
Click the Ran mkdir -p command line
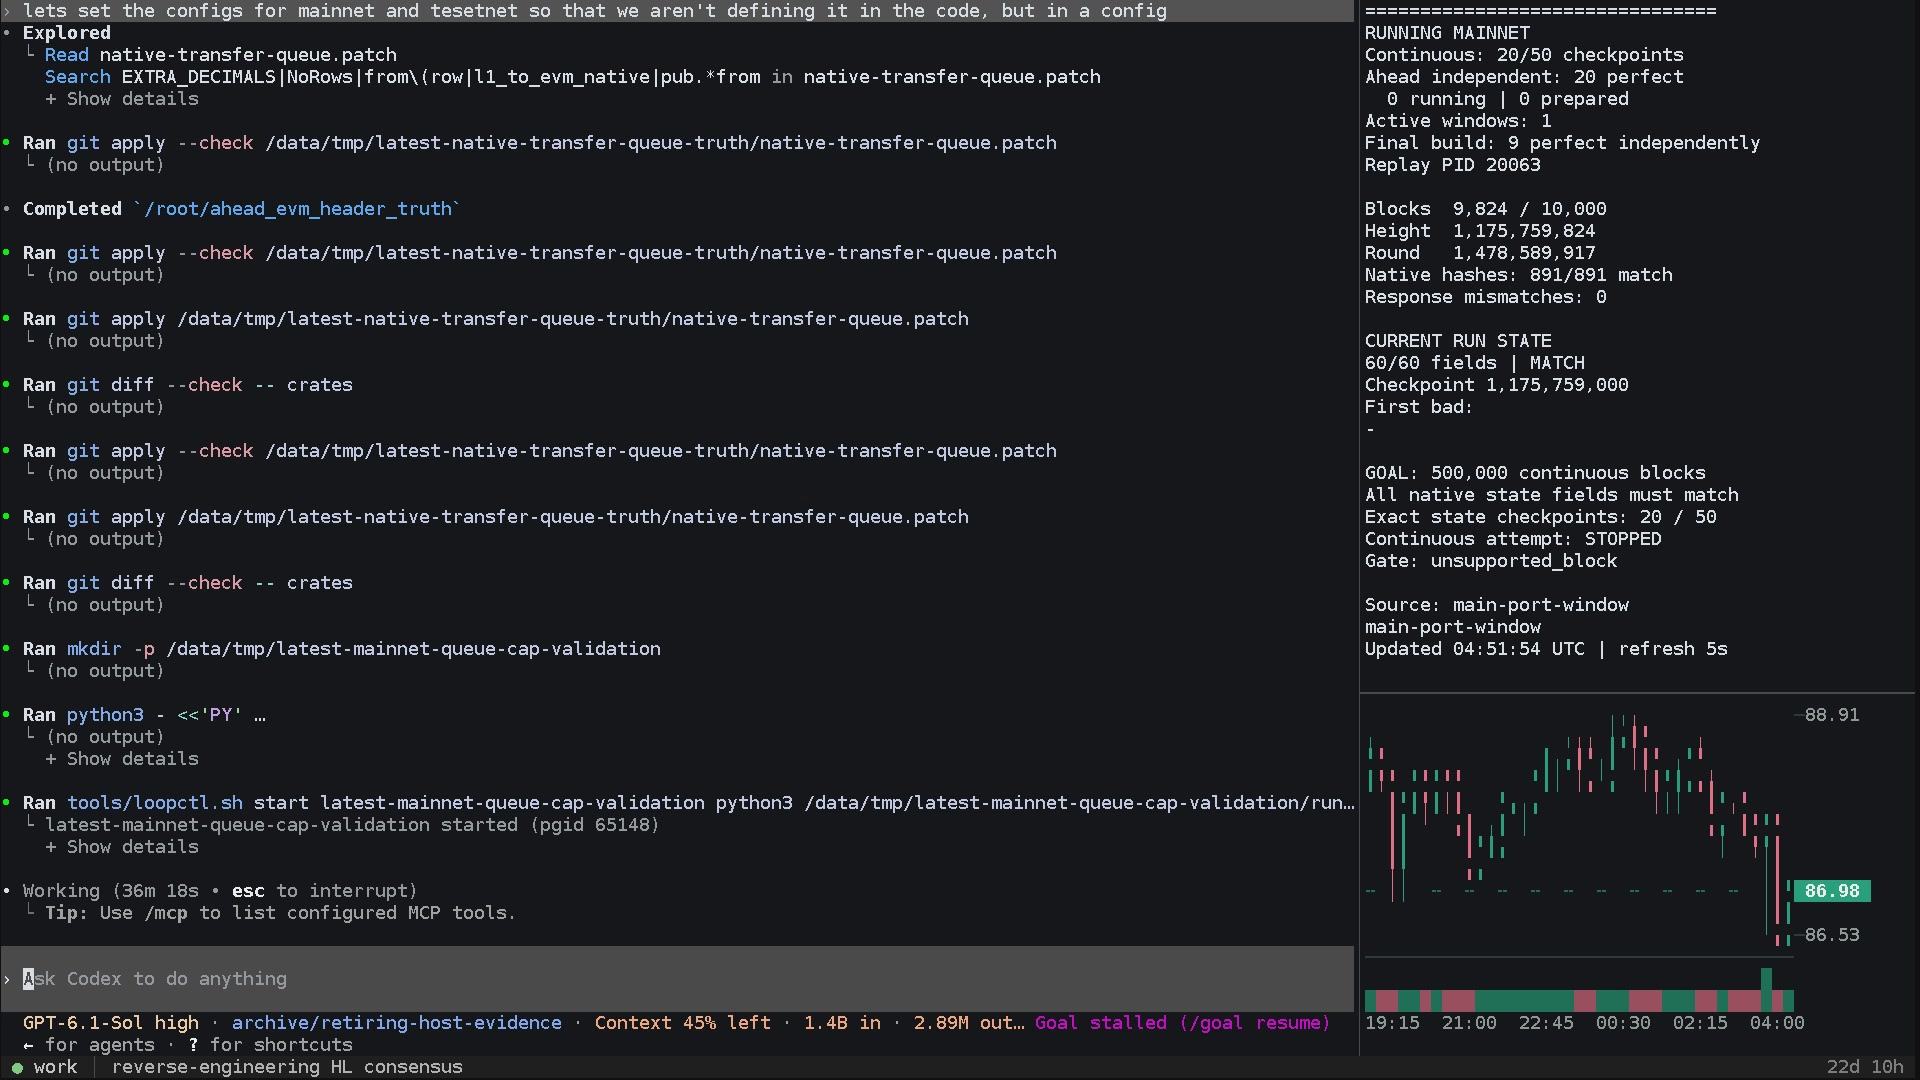(x=342, y=649)
